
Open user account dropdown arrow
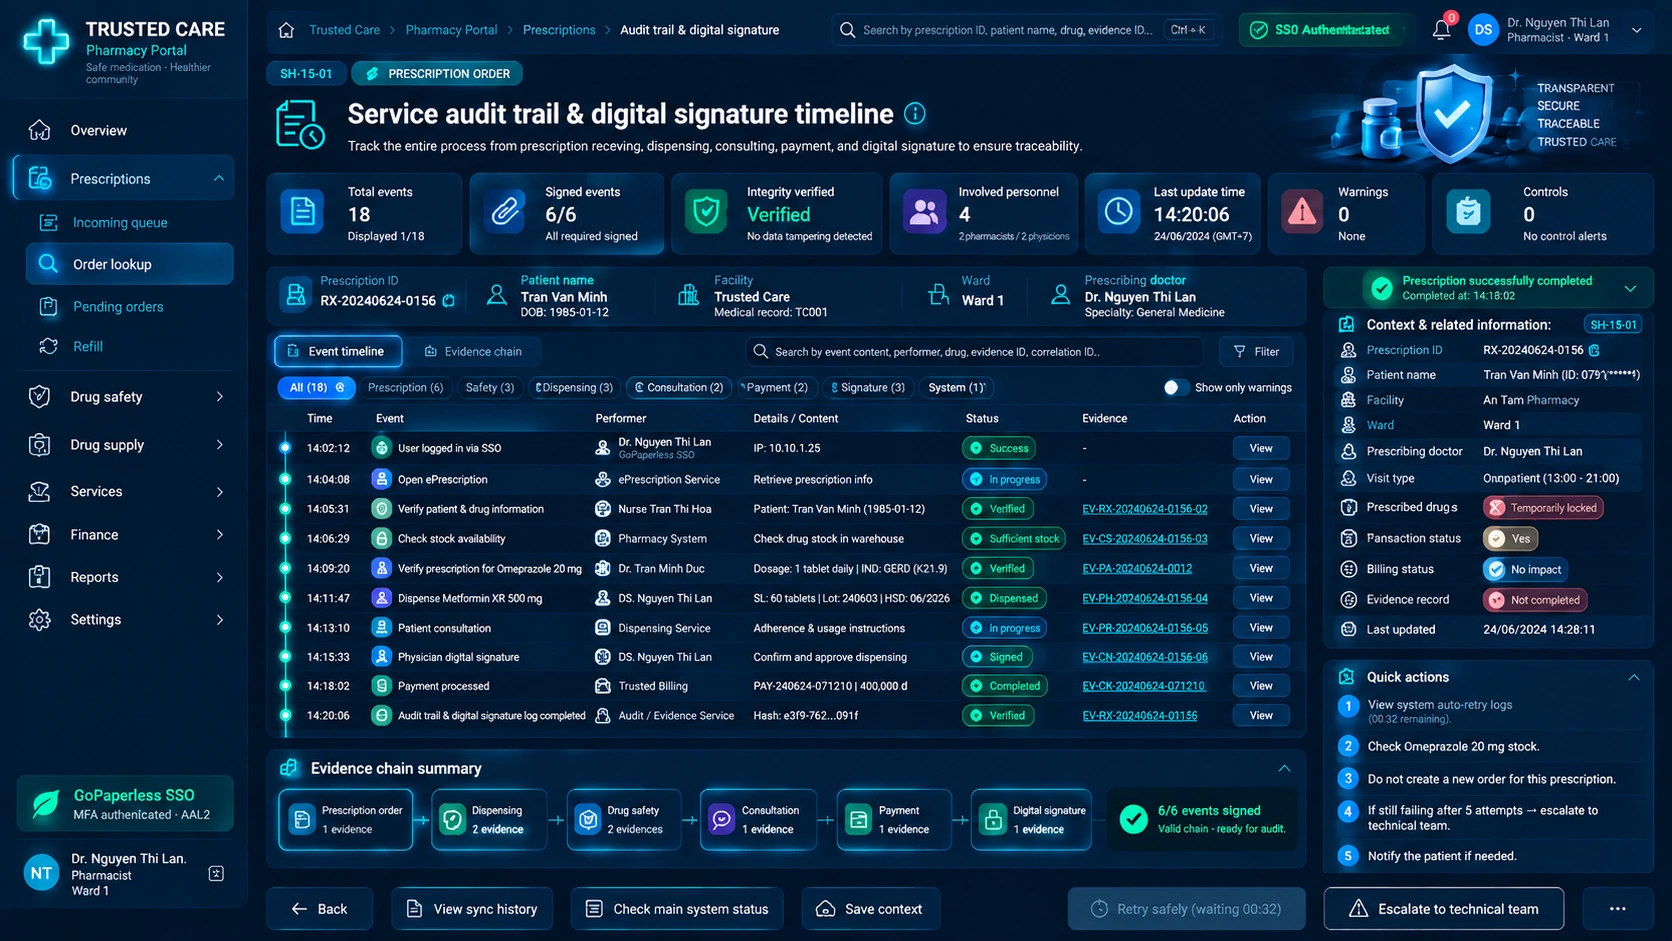(1637, 30)
